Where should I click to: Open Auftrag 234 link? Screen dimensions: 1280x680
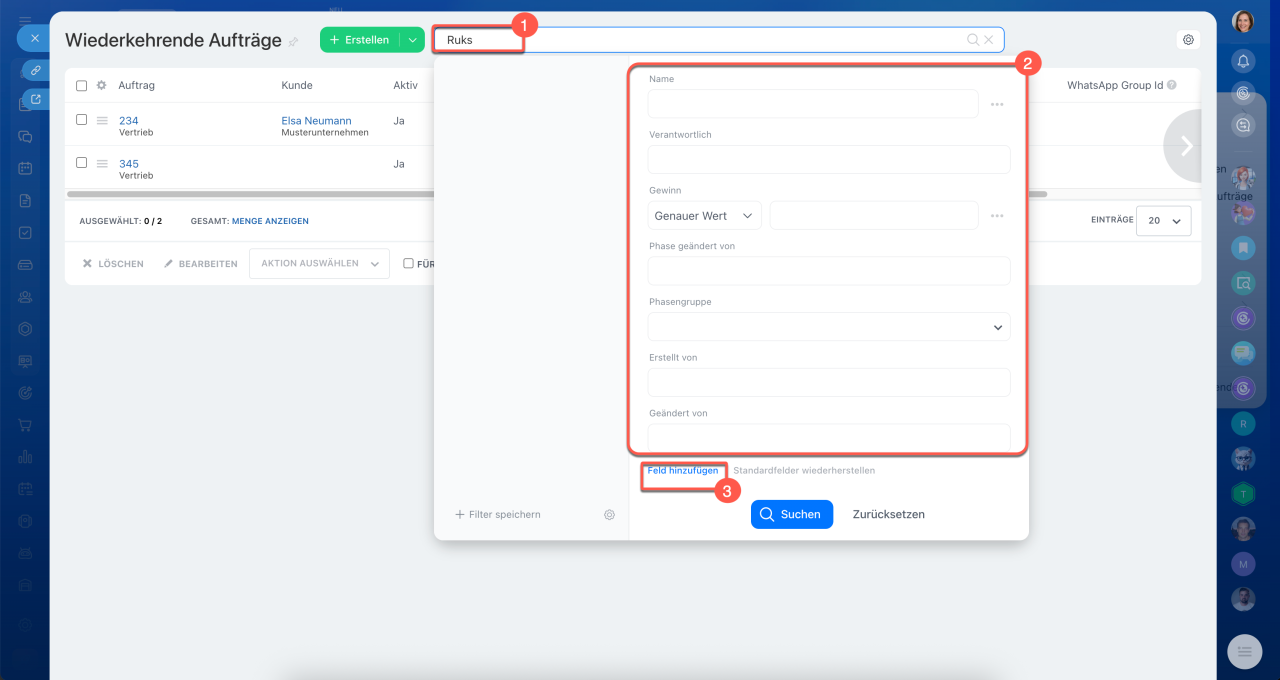point(128,121)
